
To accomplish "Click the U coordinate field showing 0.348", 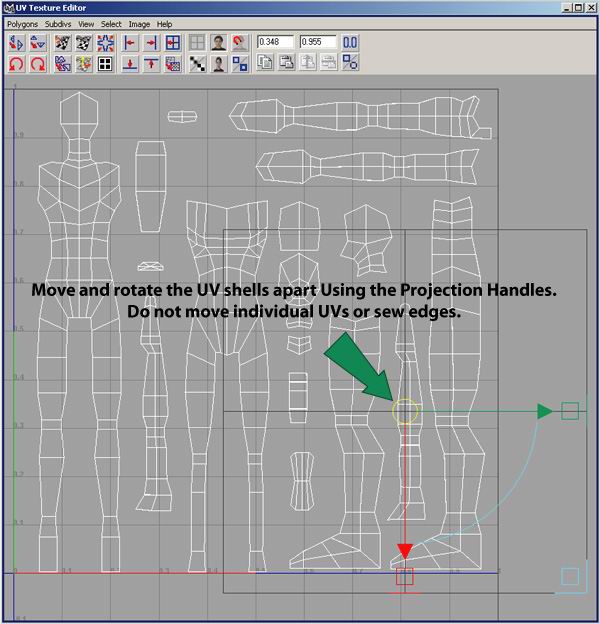I will coord(275,43).
